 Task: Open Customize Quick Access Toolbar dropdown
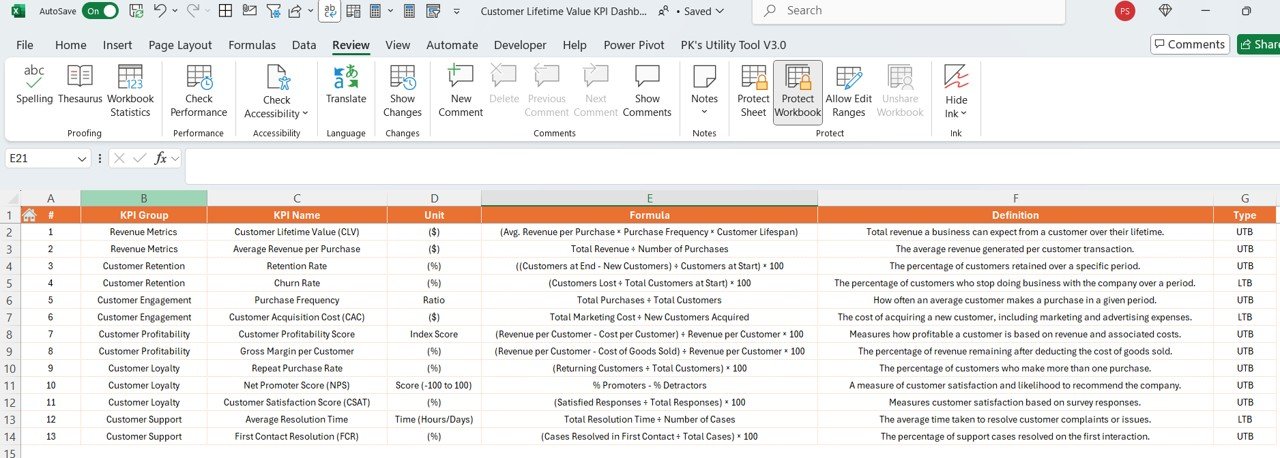tap(458, 11)
